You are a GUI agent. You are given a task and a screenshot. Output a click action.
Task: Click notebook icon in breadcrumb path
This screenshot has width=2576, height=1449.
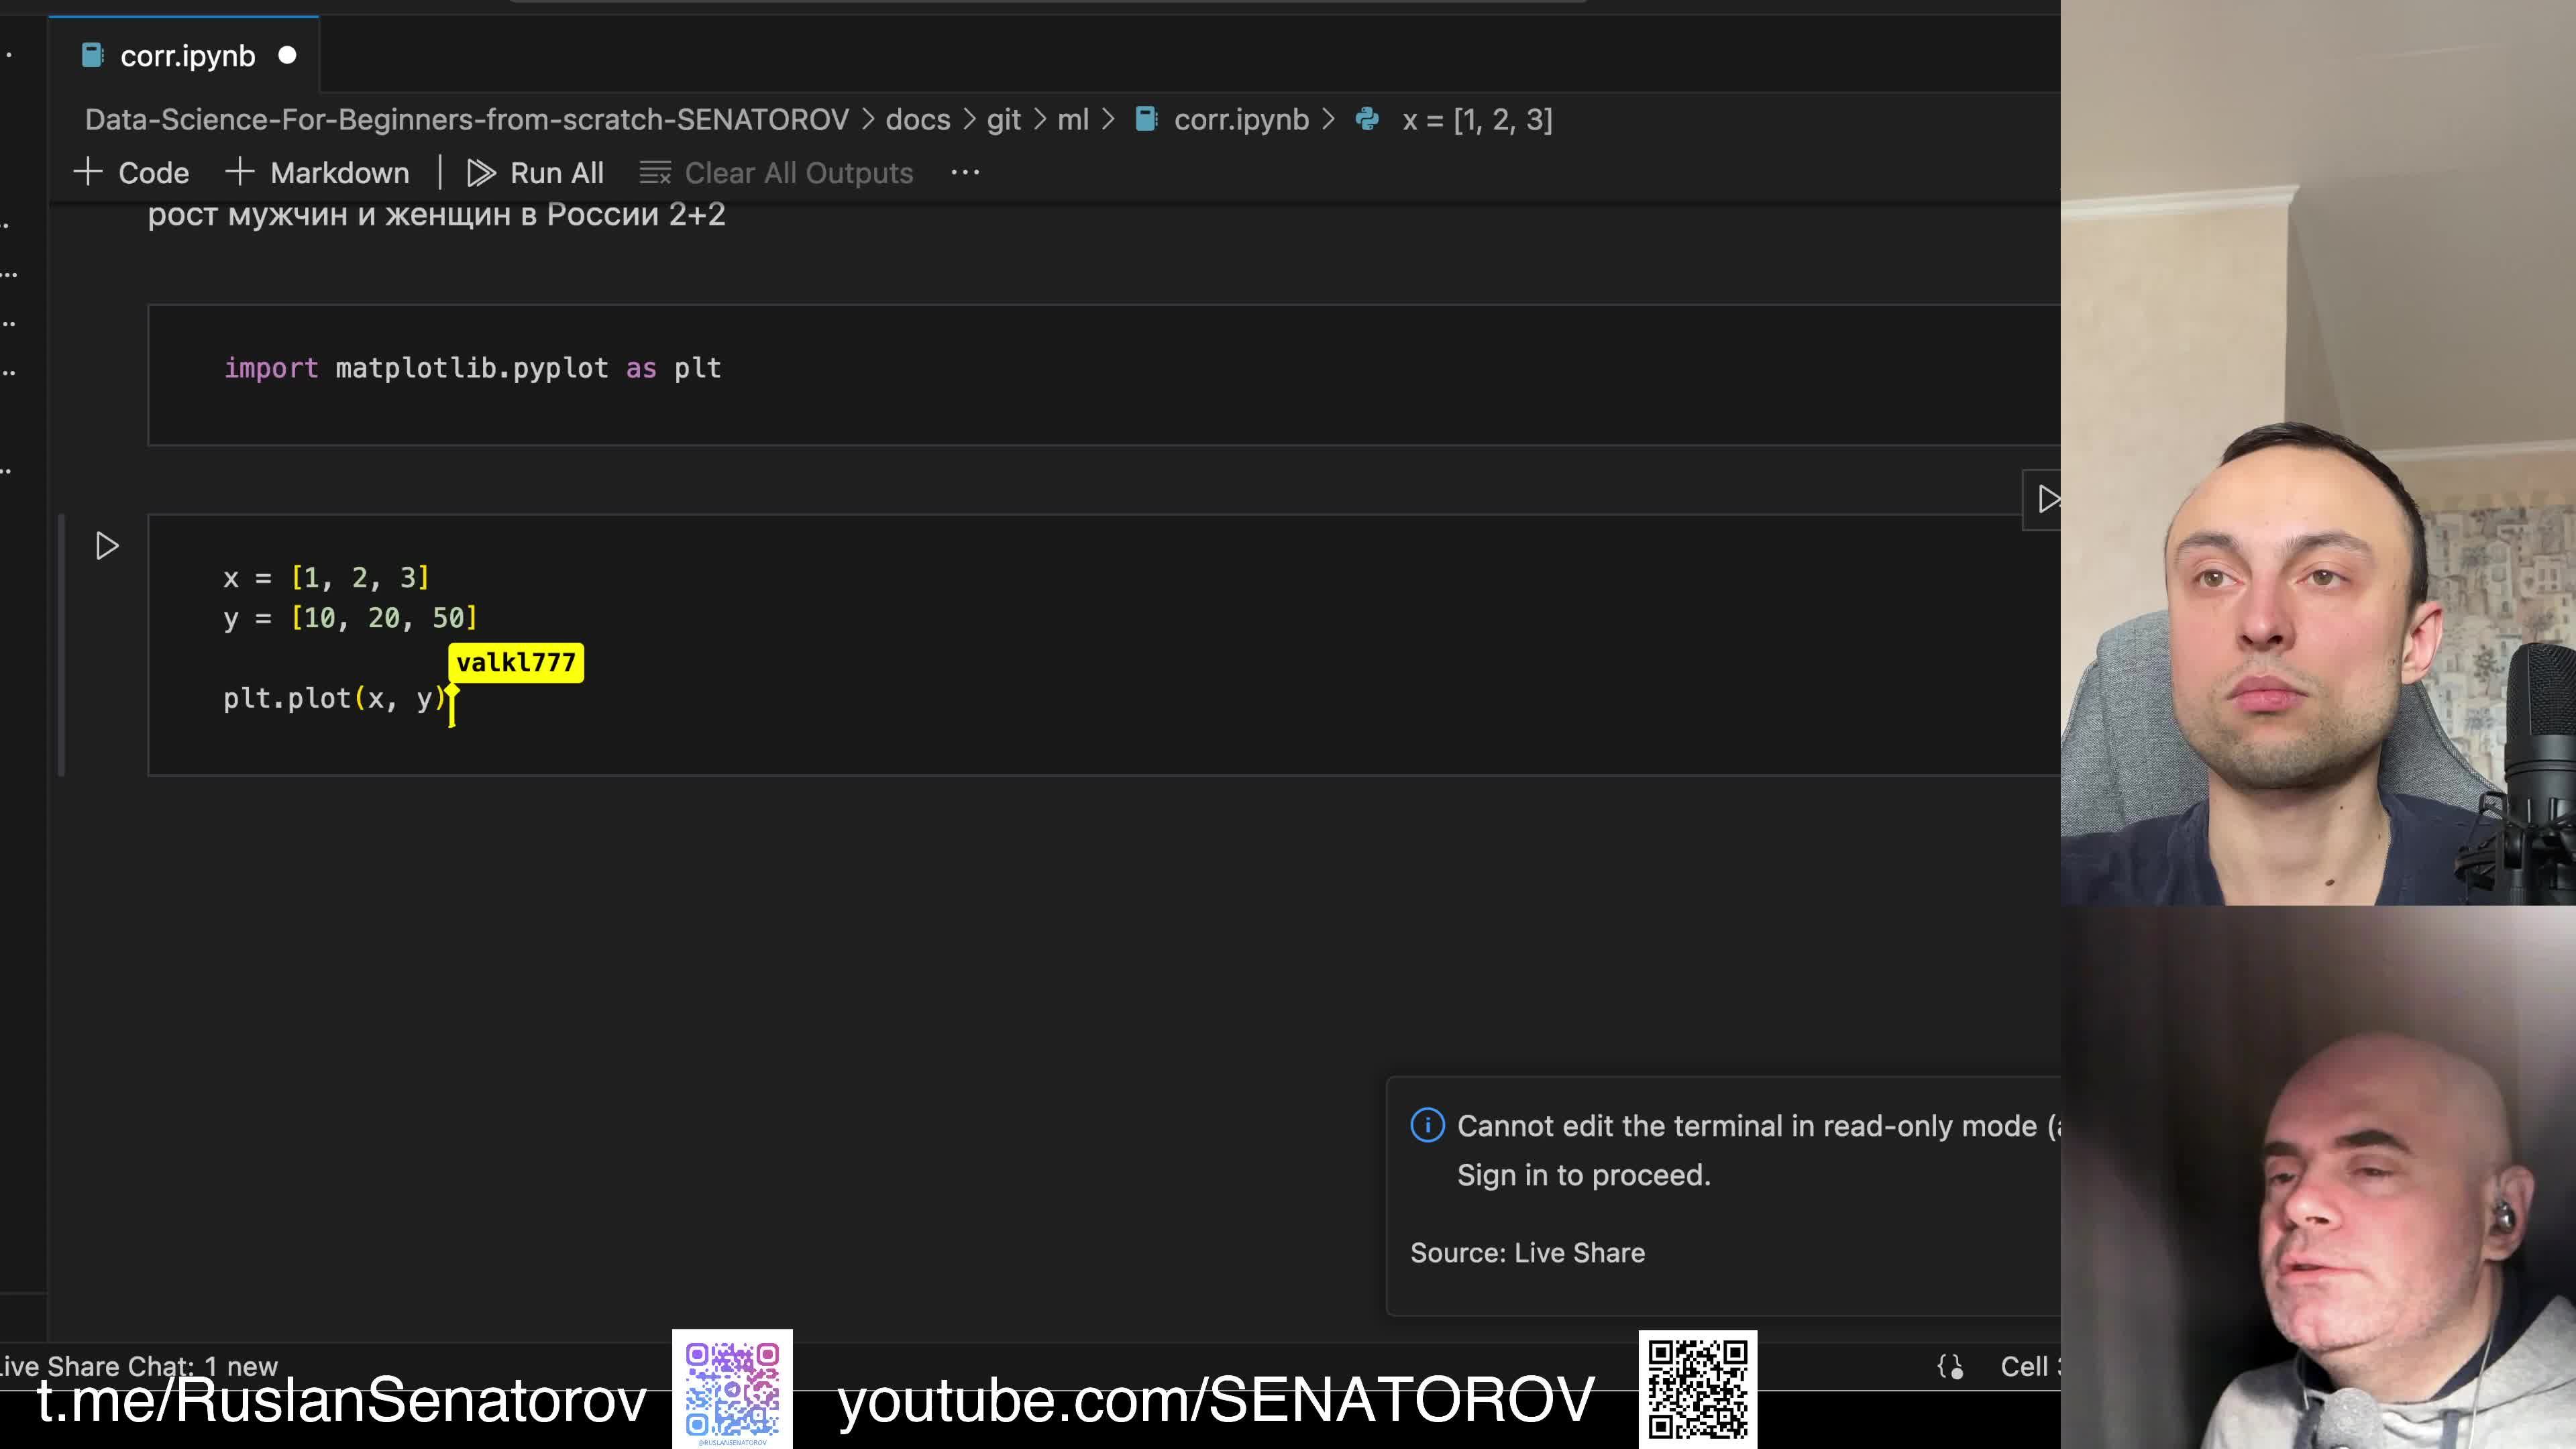[x=1147, y=120]
